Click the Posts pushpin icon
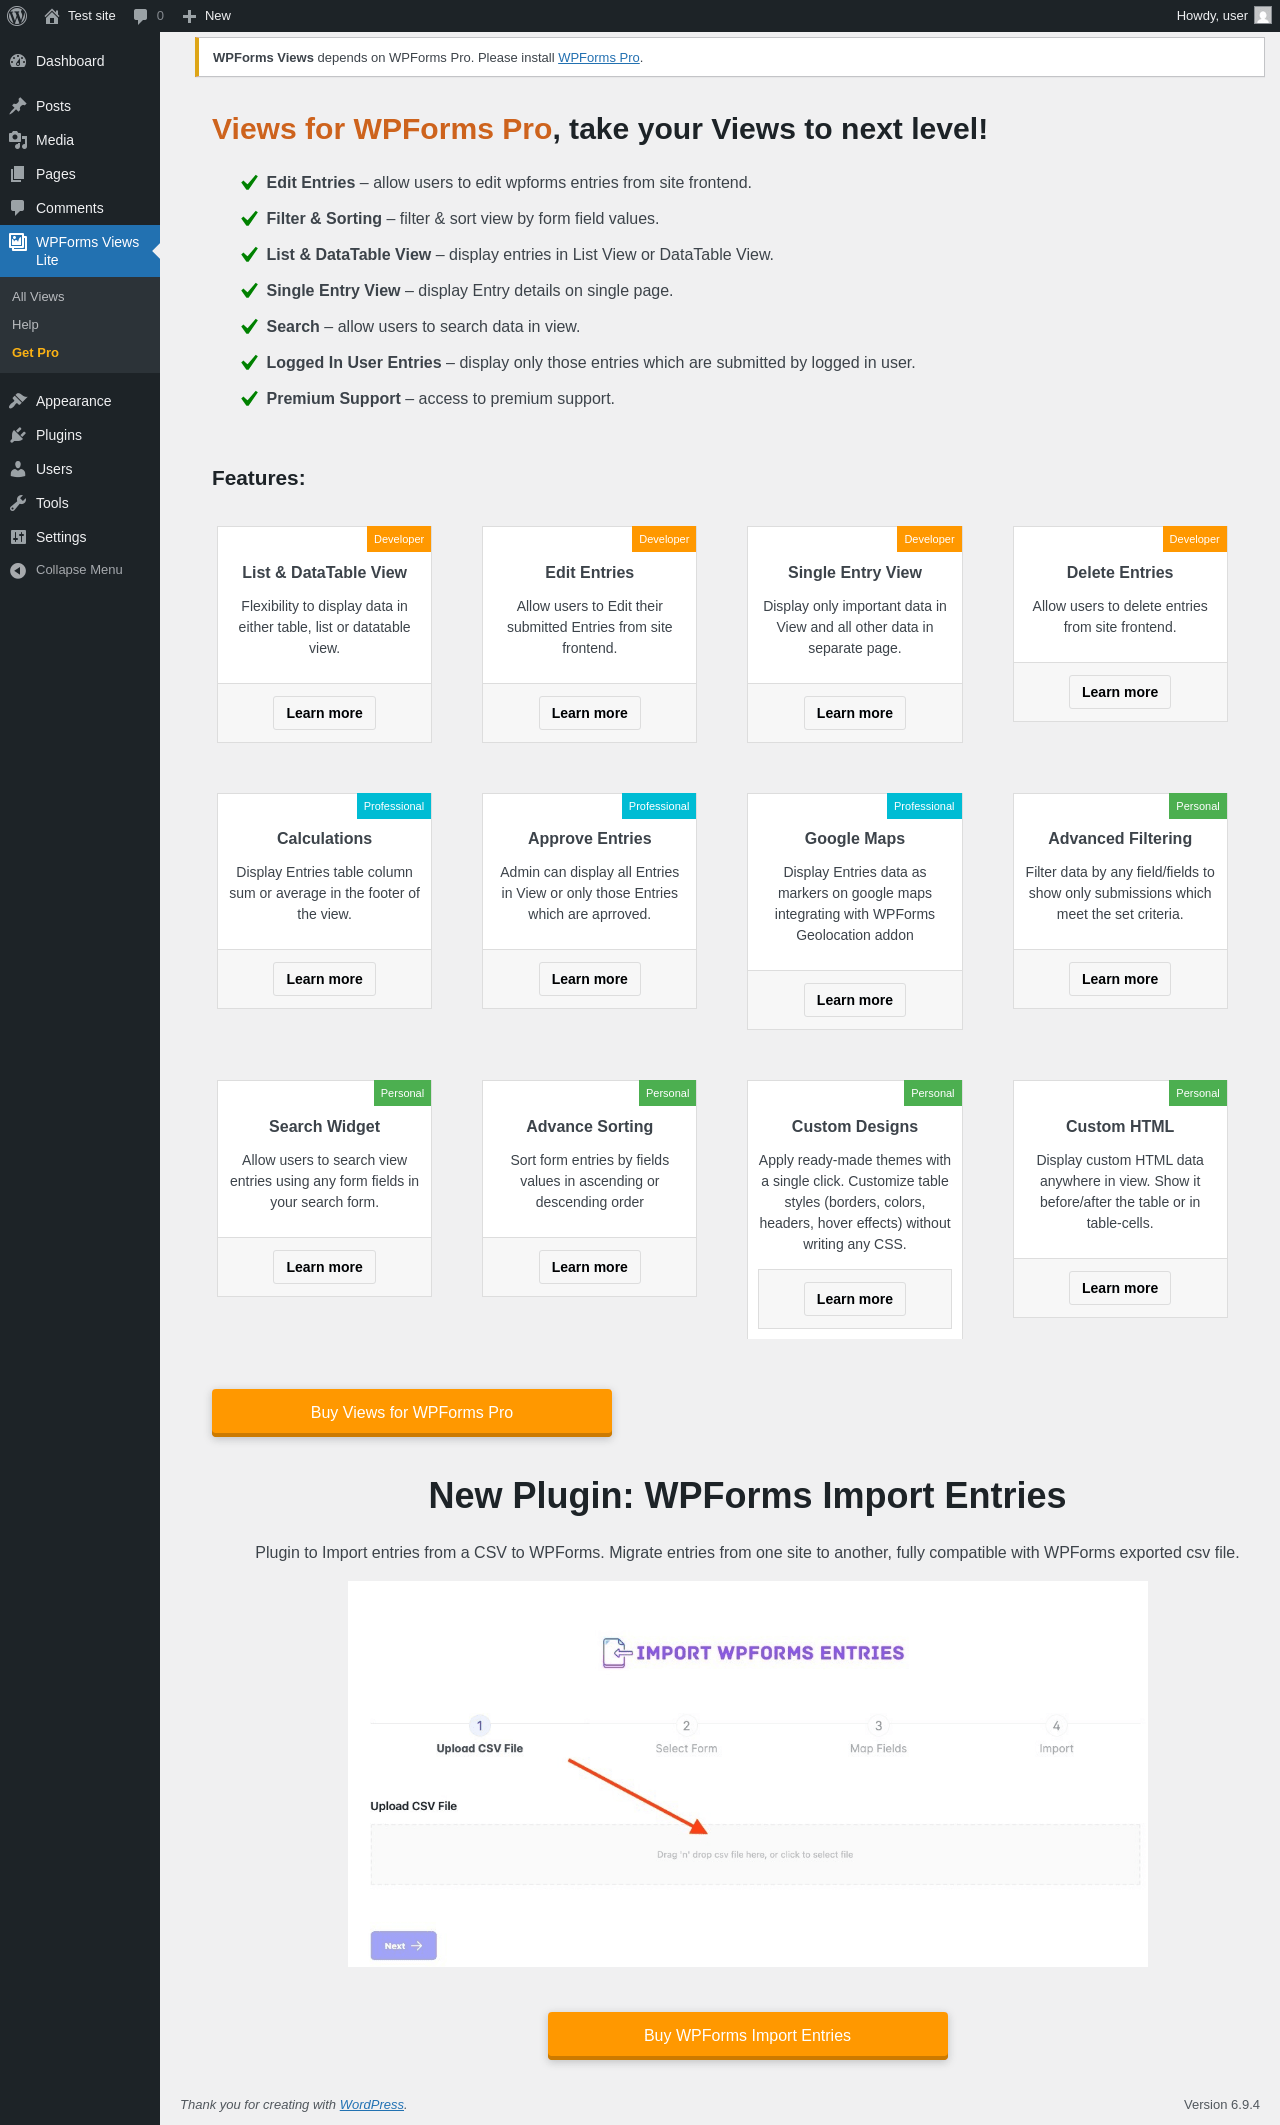Screen dimensions: 1280x2125 (x=18, y=106)
